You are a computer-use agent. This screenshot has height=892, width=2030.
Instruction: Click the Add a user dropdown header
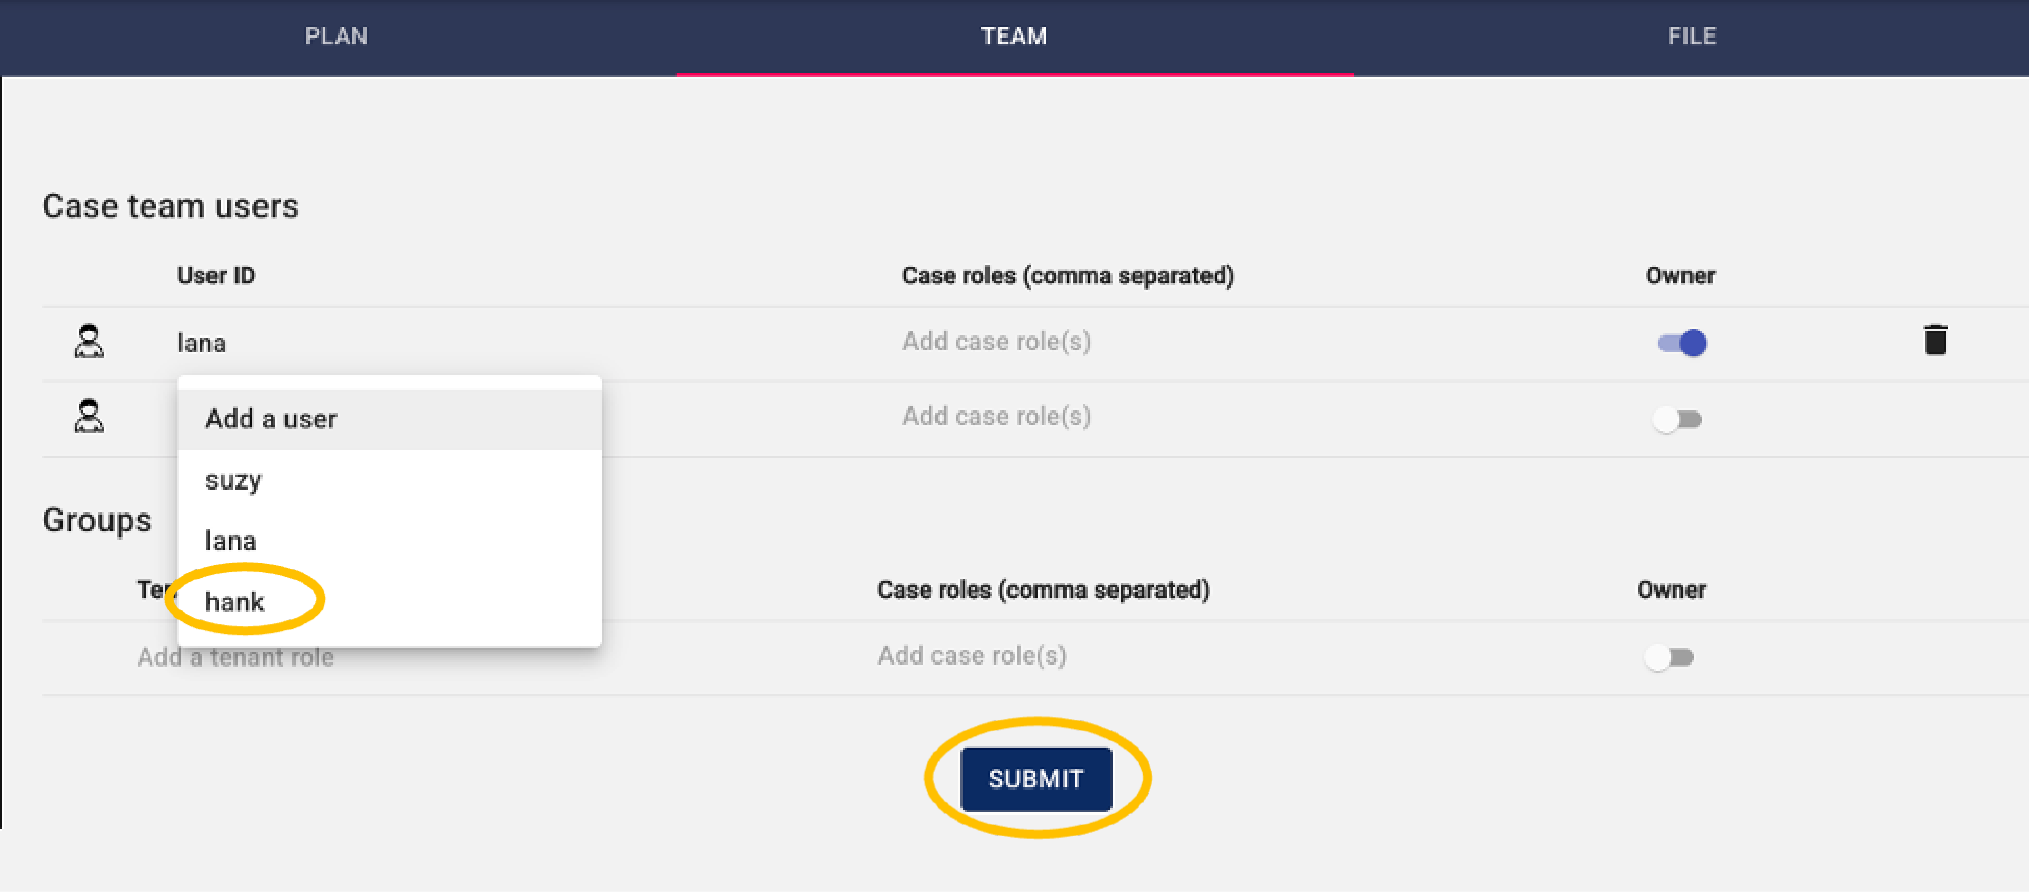click(271, 418)
